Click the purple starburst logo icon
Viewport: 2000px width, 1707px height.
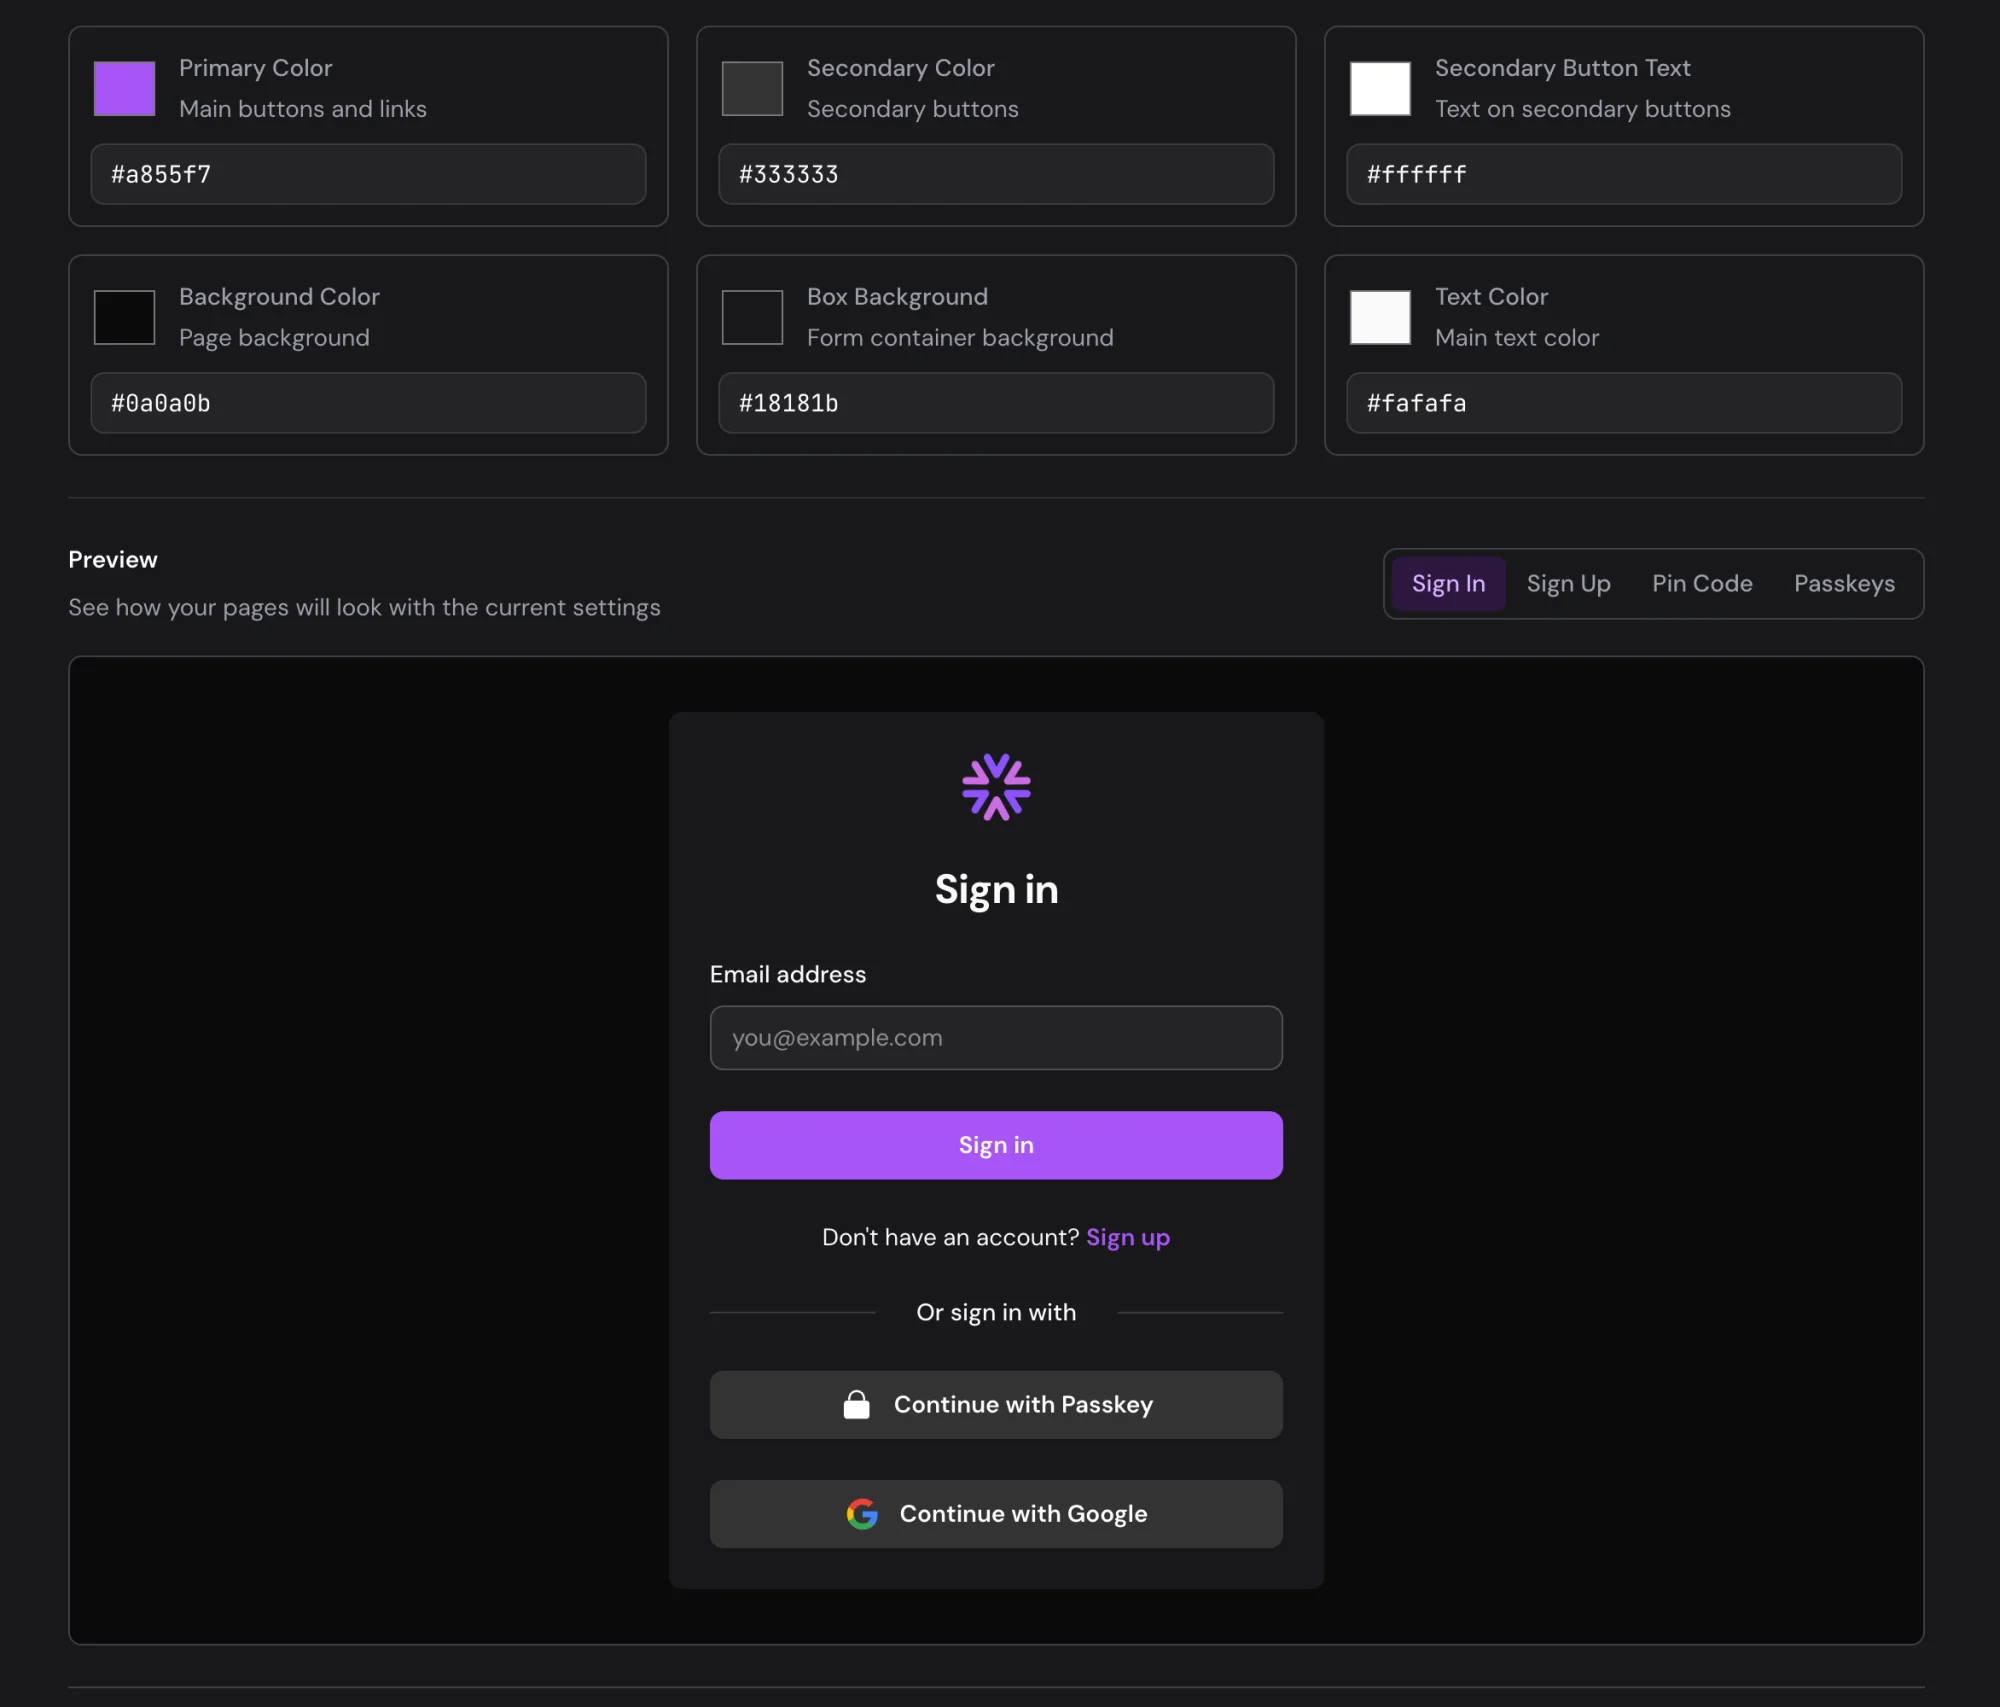pyautogui.click(x=996, y=787)
